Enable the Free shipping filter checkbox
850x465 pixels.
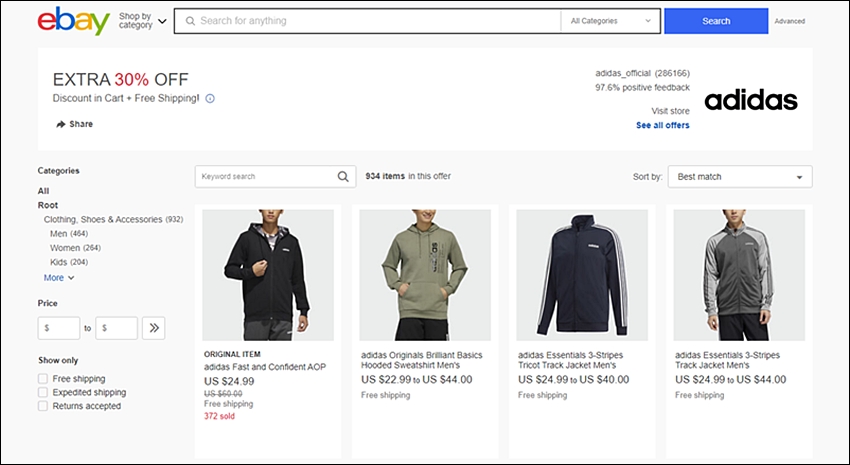43,378
